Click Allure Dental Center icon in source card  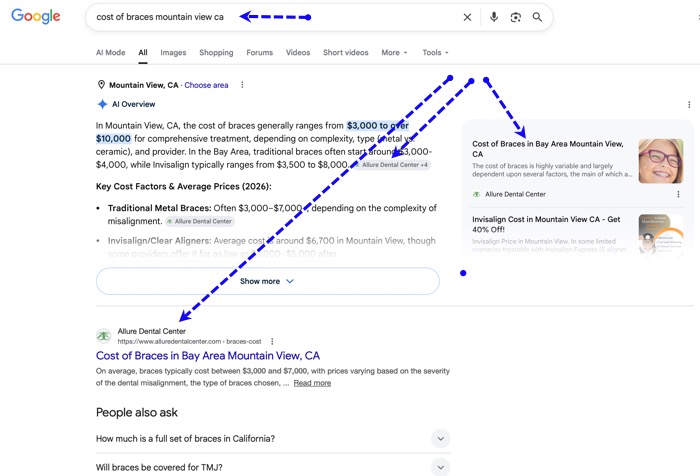pyautogui.click(x=476, y=194)
